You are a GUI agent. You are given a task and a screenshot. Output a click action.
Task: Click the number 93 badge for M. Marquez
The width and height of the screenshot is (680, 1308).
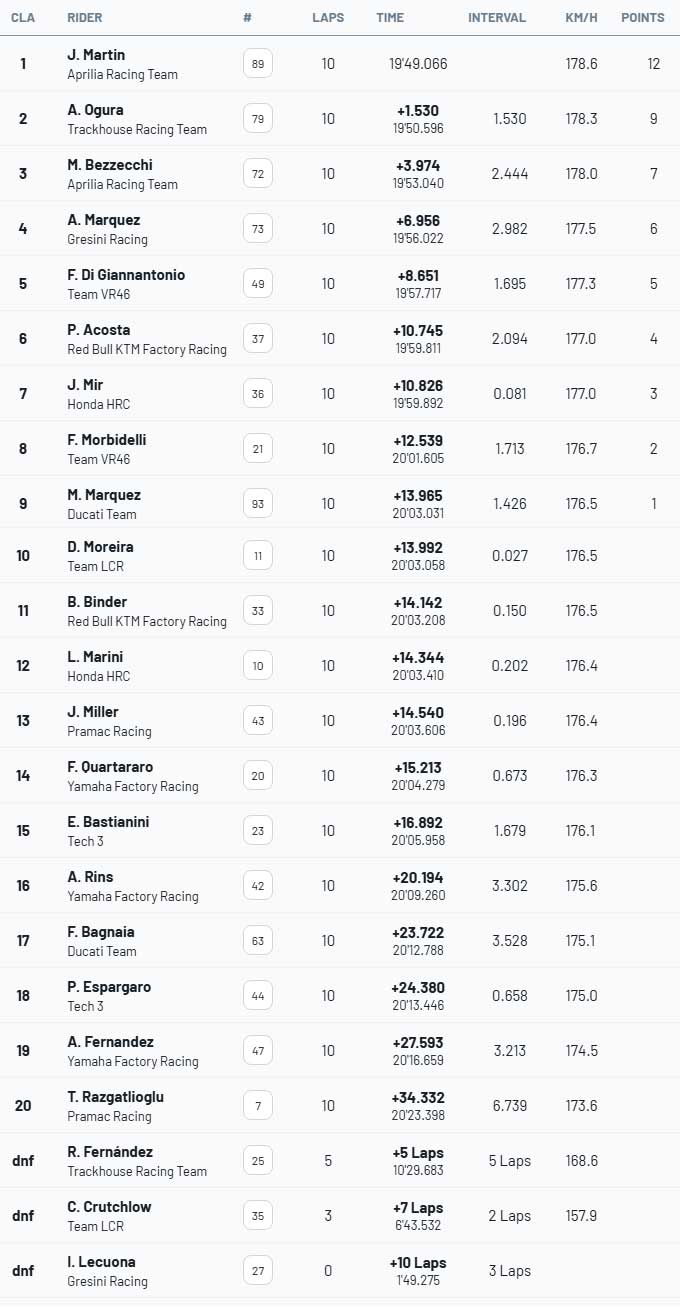pos(258,504)
